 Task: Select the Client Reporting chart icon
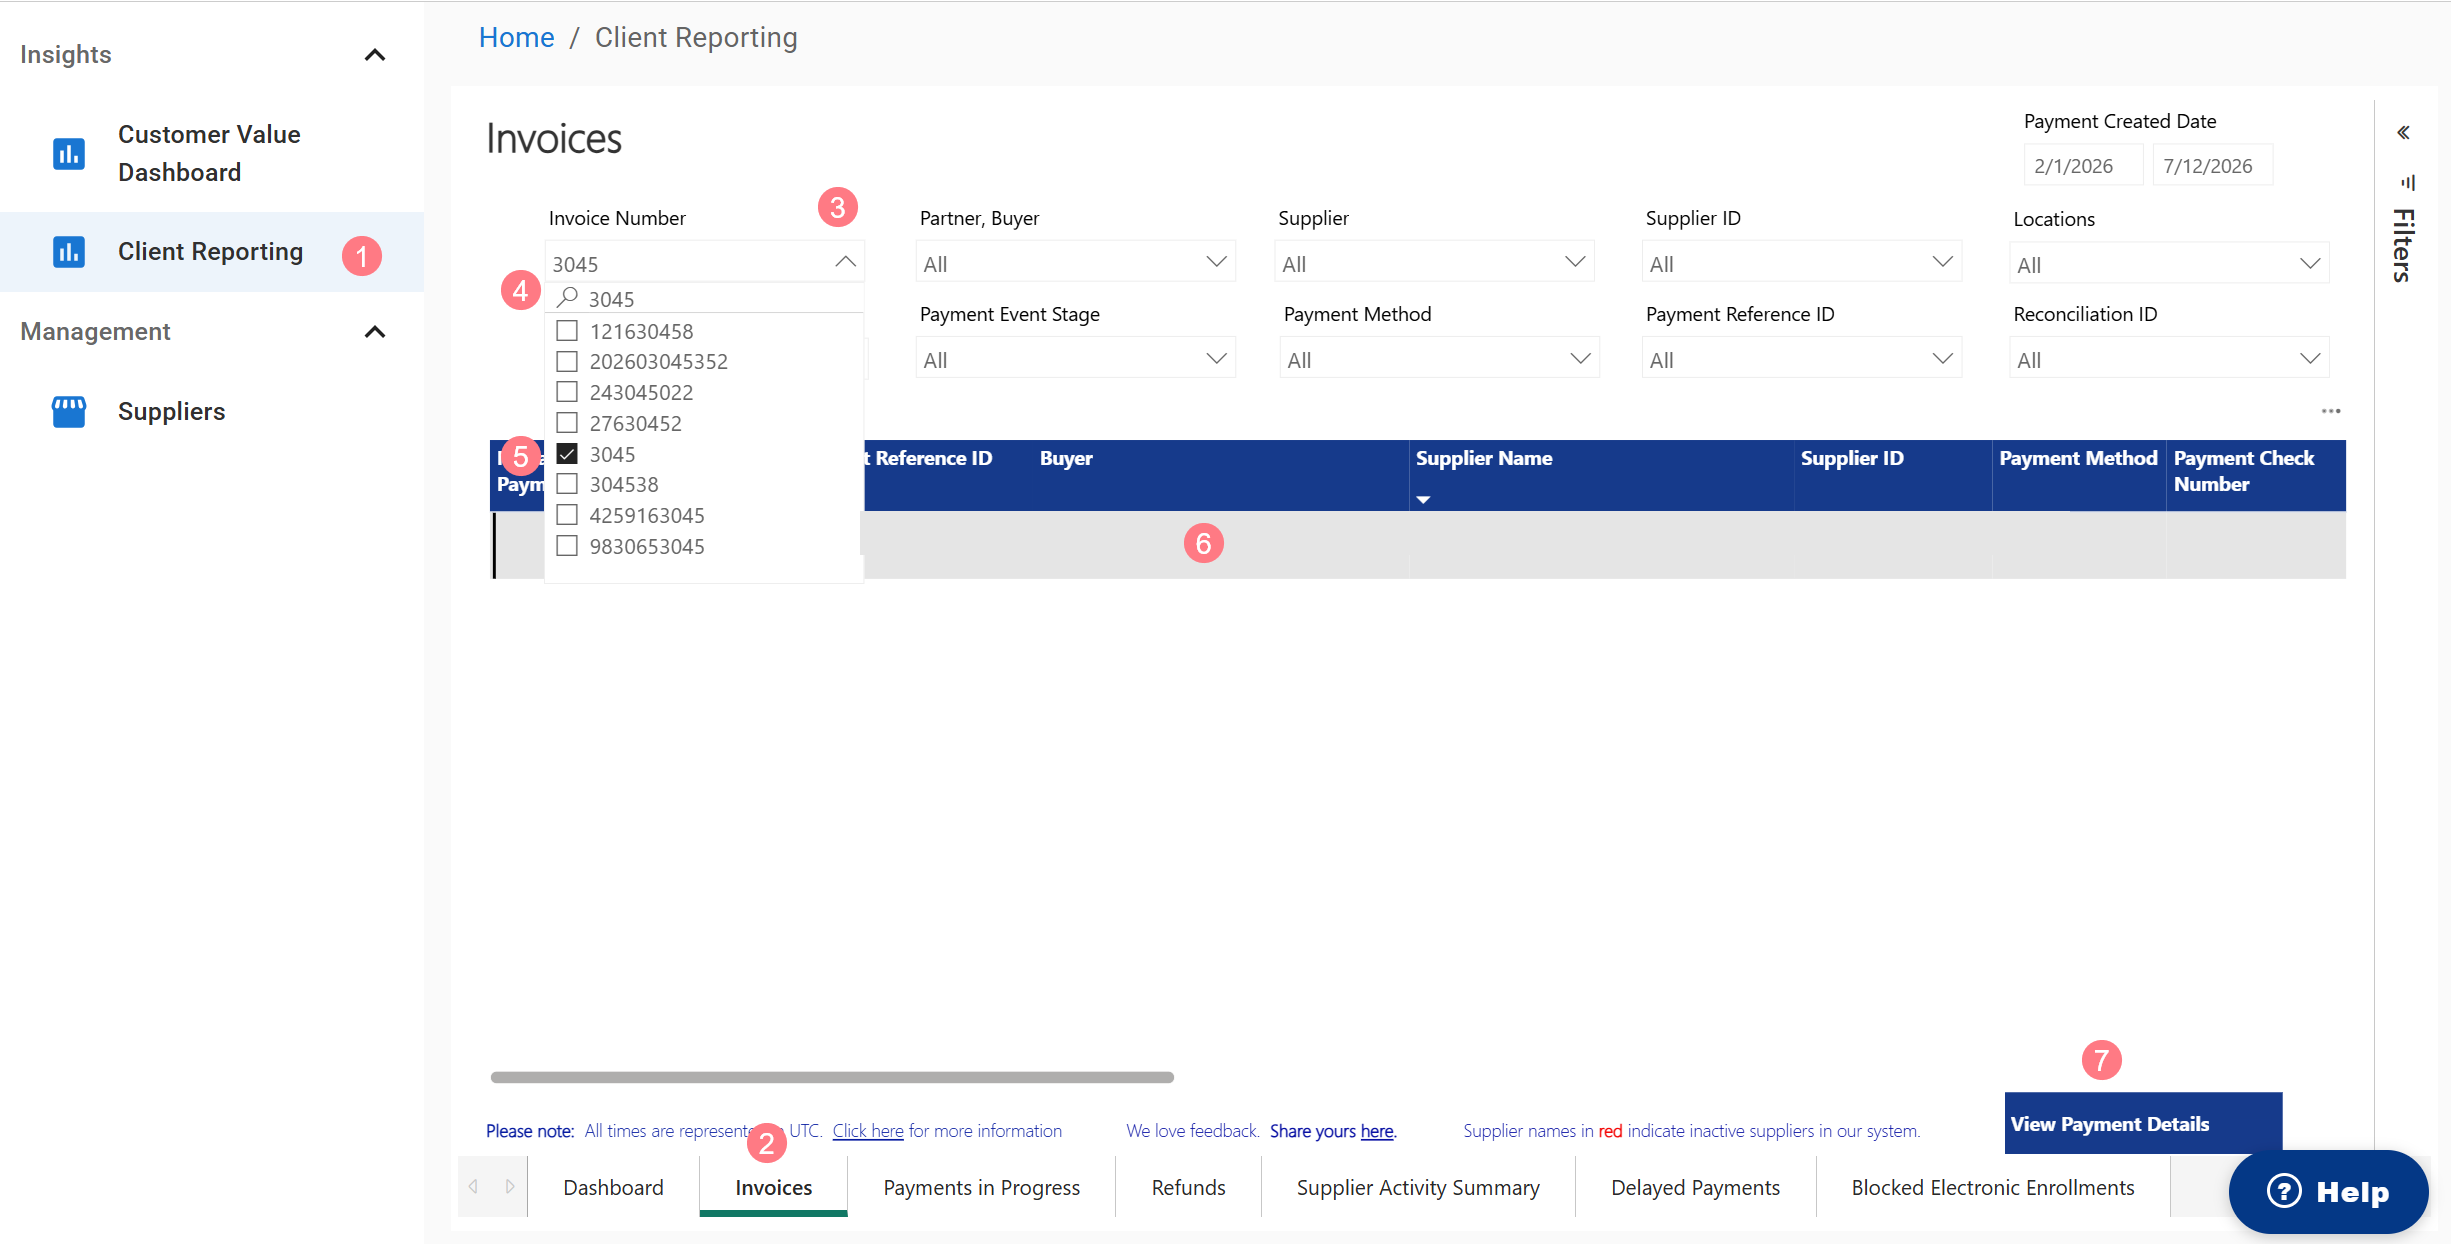tap(68, 252)
